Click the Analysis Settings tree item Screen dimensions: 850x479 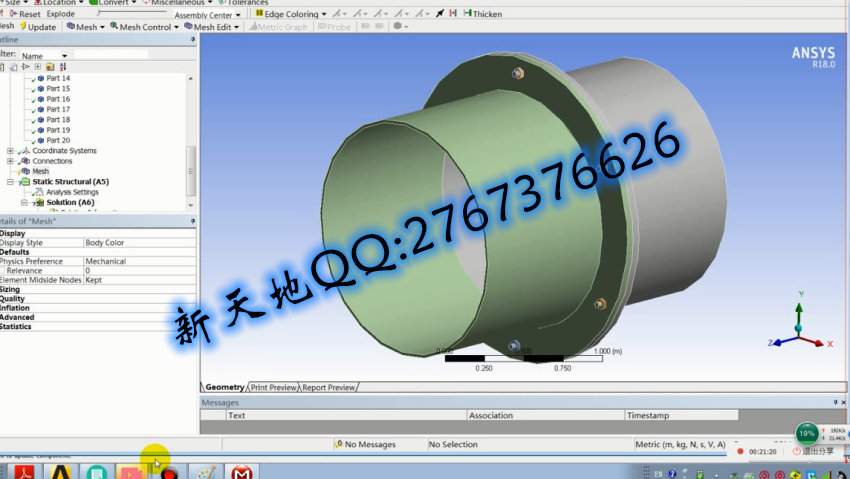(x=72, y=192)
